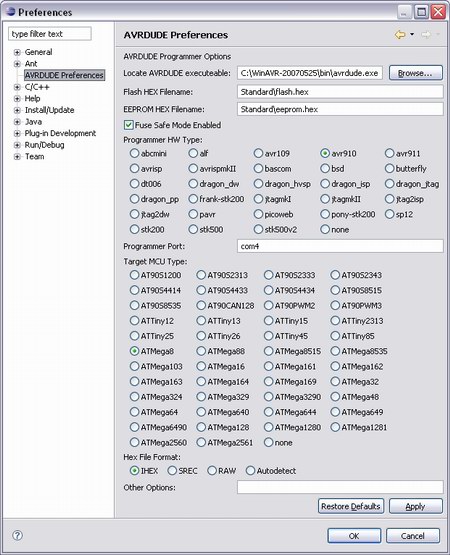Select the ATMega8 MCU type
The width and height of the screenshot is (450, 555).
[134, 351]
